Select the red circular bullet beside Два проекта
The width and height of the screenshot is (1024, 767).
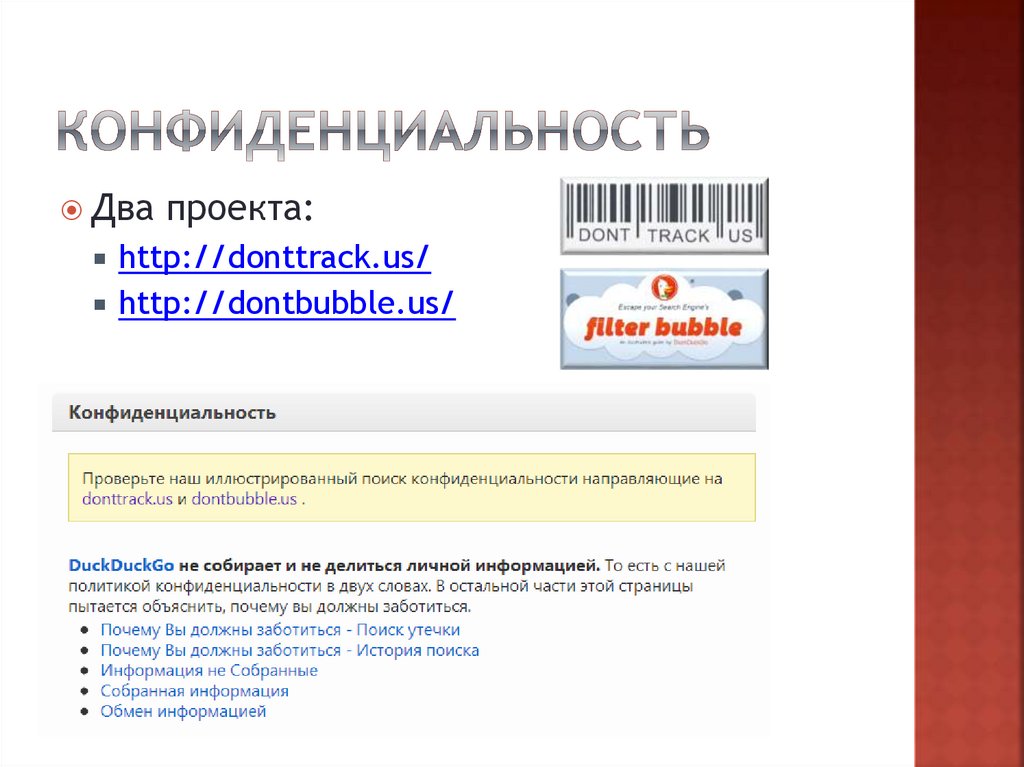(x=71, y=210)
